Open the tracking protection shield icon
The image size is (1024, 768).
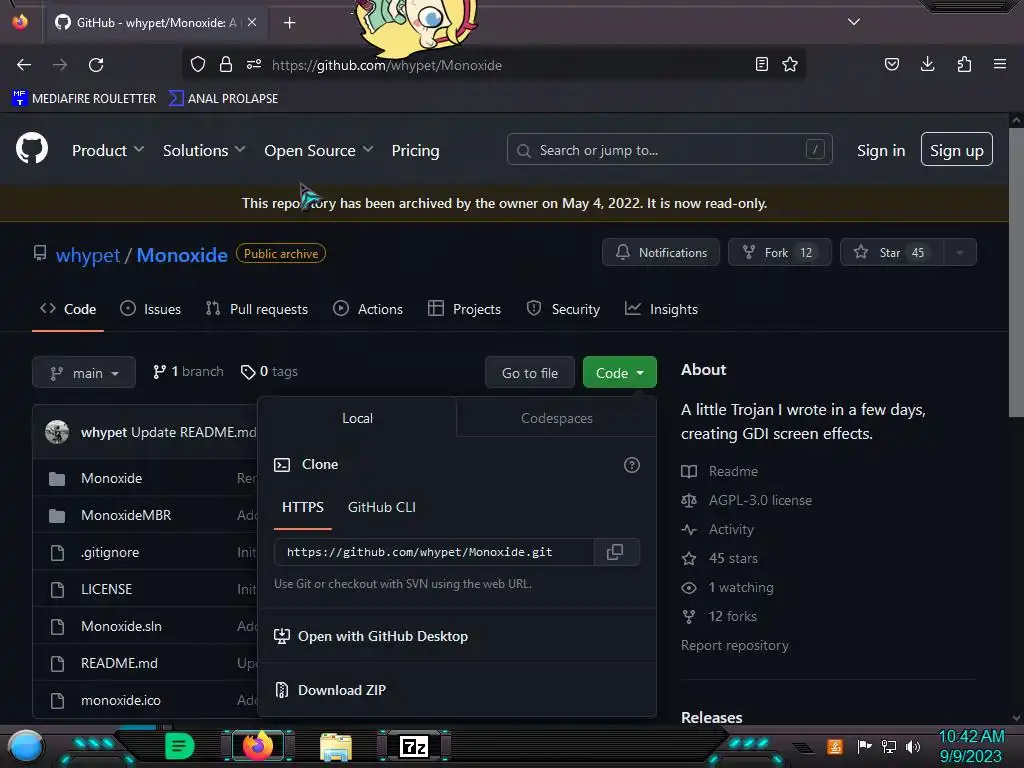click(198, 64)
